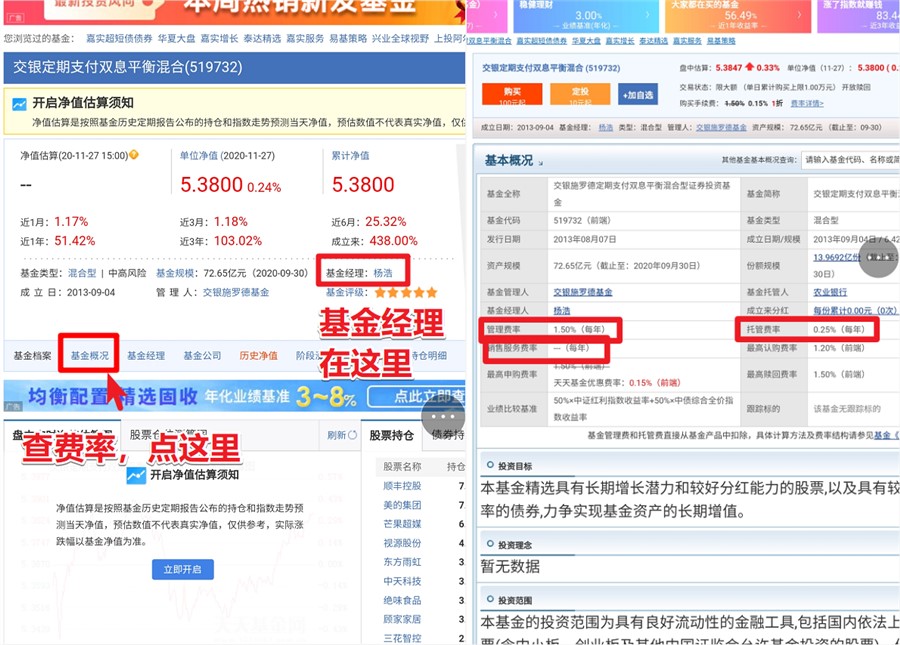Click the 管理费率 value 1.50%（每年）
Viewport: 900px width, 645px height.
579,329
